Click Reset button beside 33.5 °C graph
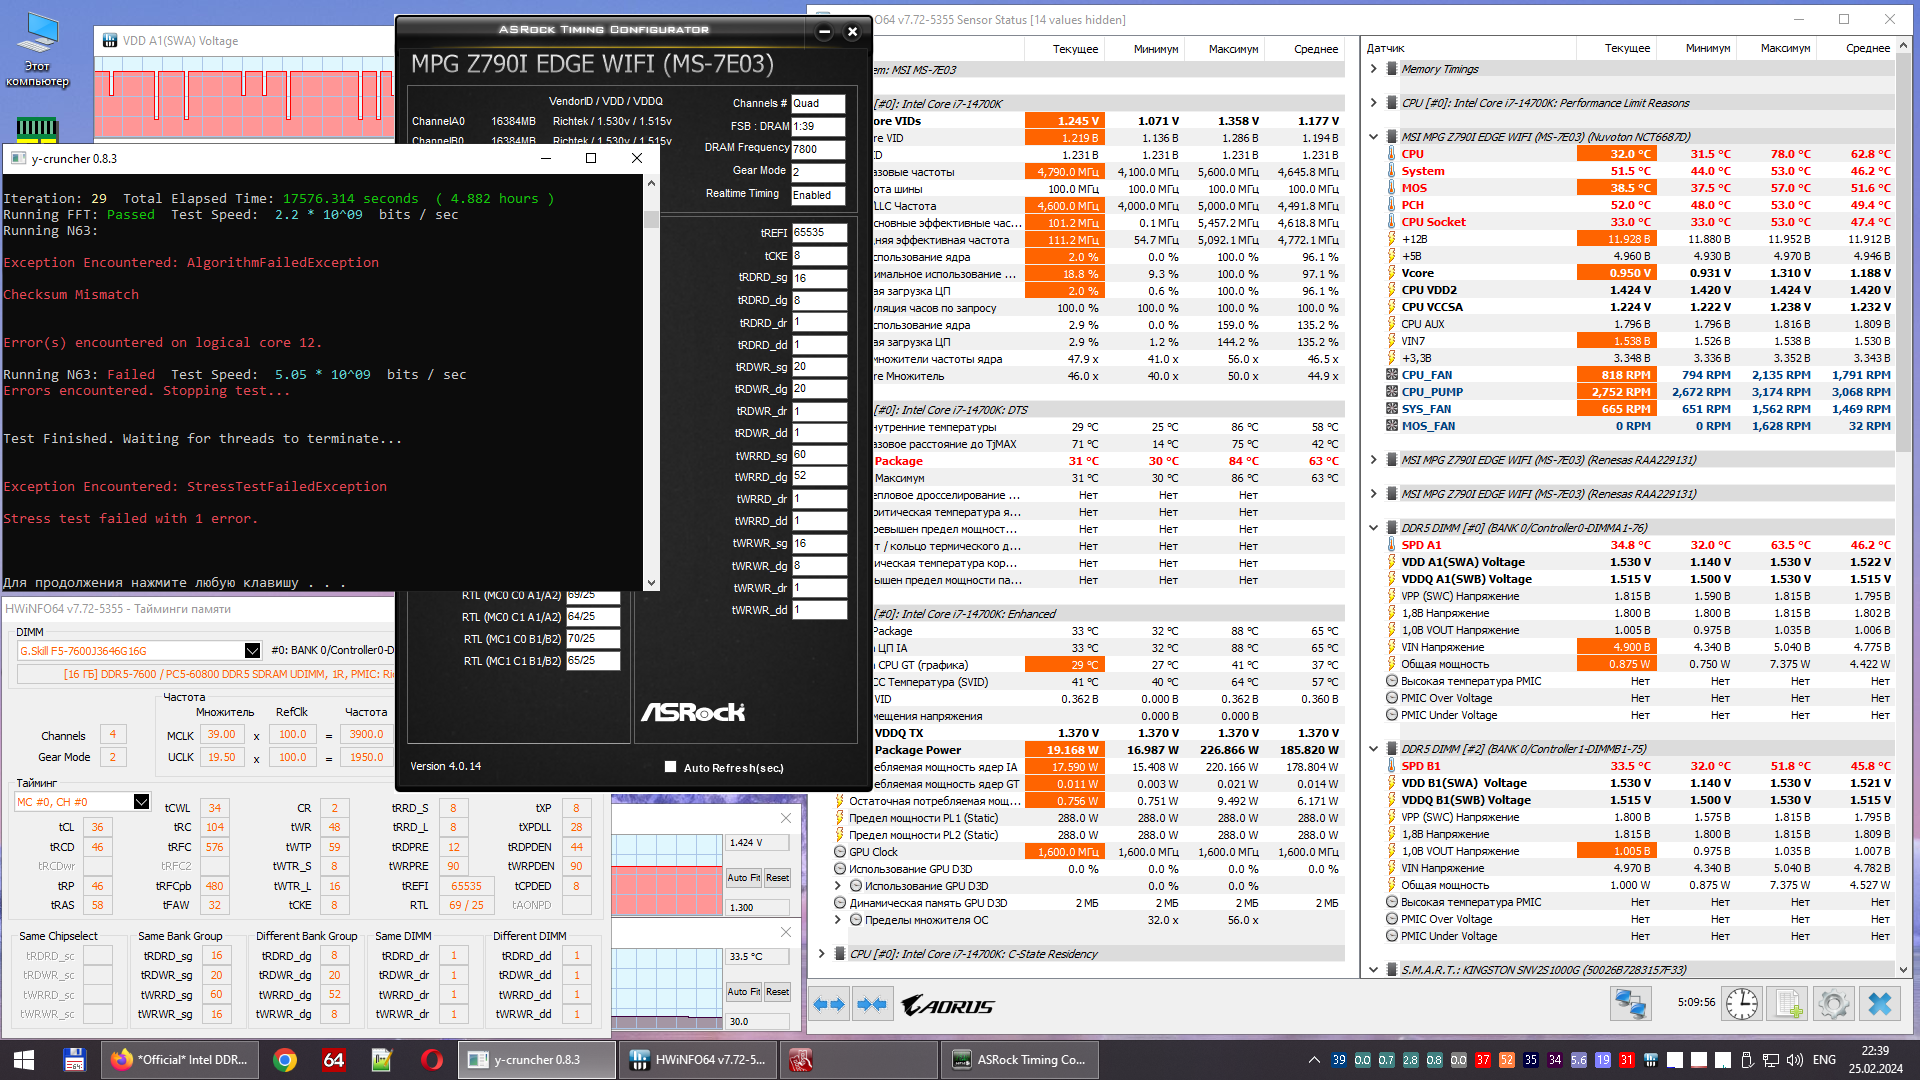 pos(777,992)
